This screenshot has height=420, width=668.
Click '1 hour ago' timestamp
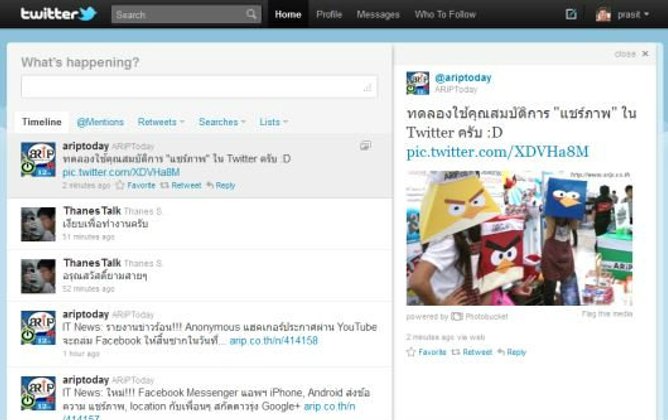[x=81, y=354]
